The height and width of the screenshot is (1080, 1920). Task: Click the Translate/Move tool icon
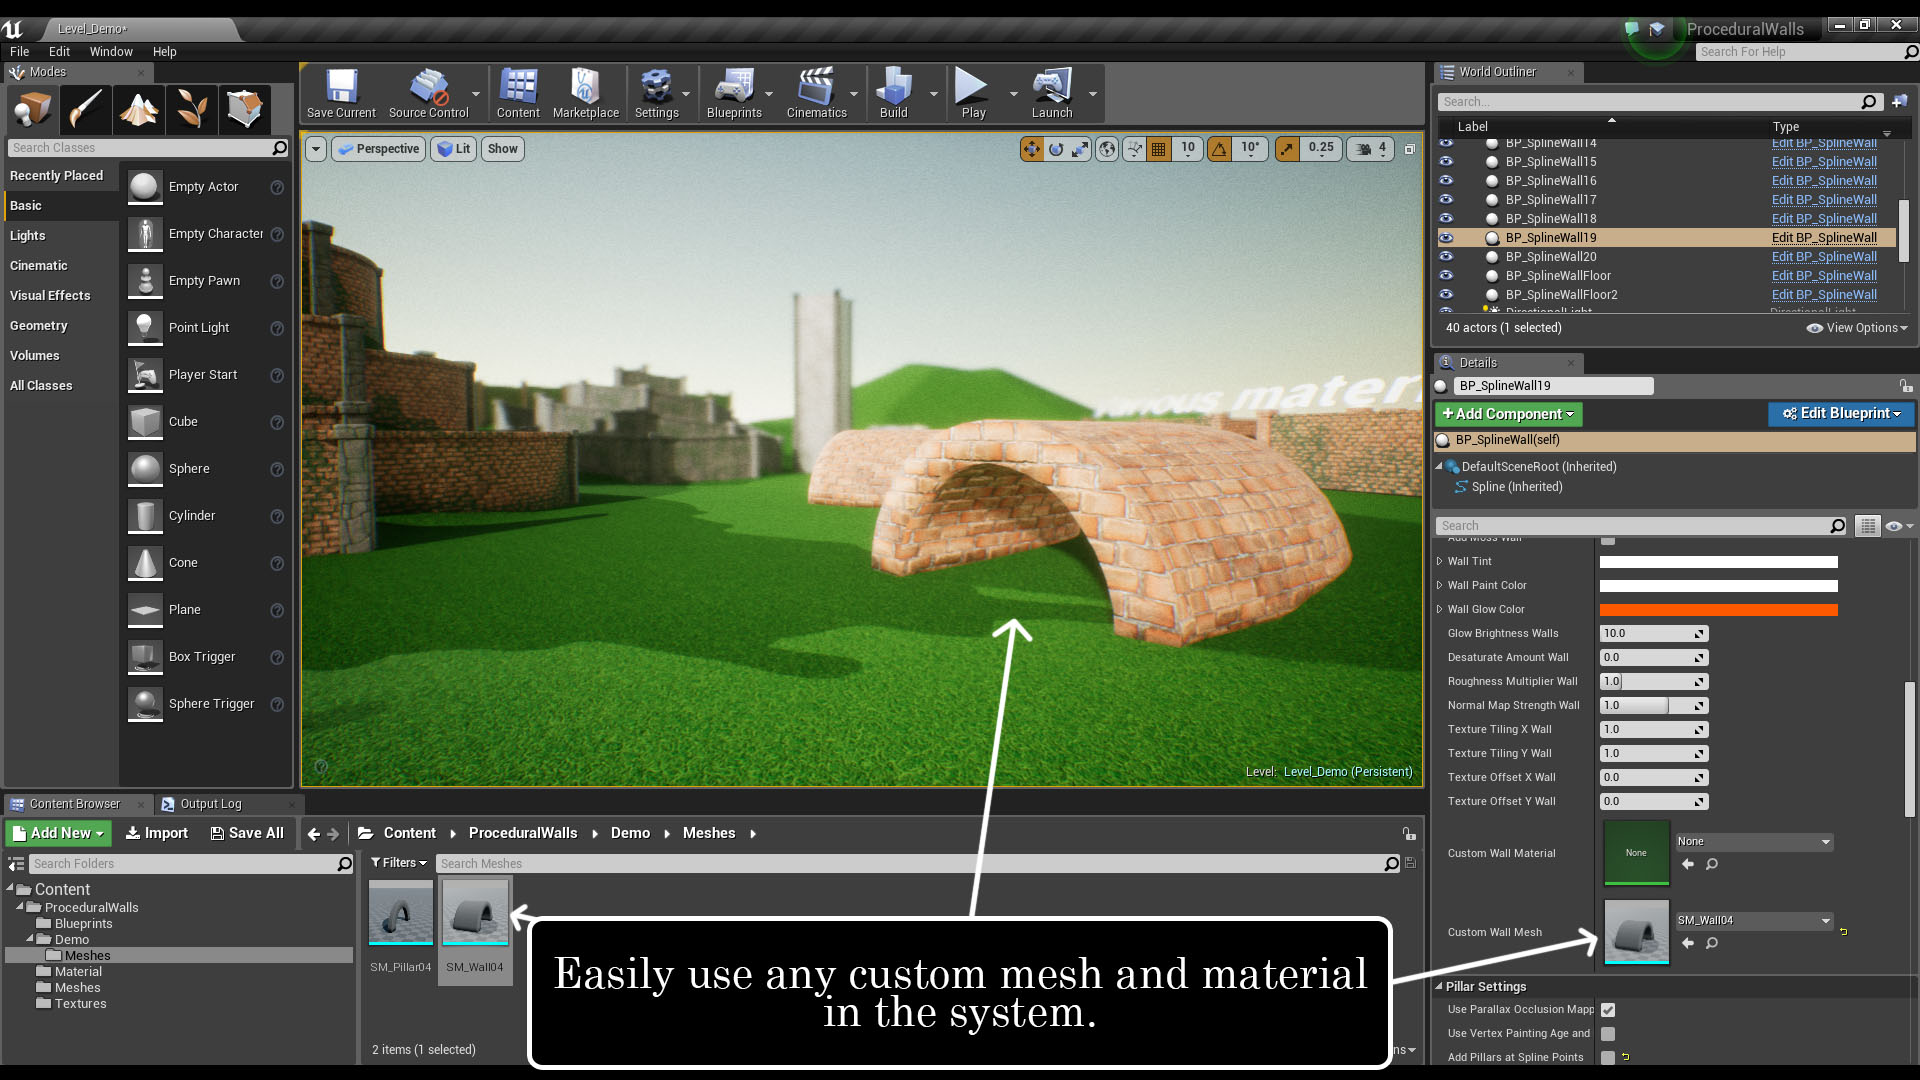pyautogui.click(x=1034, y=148)
